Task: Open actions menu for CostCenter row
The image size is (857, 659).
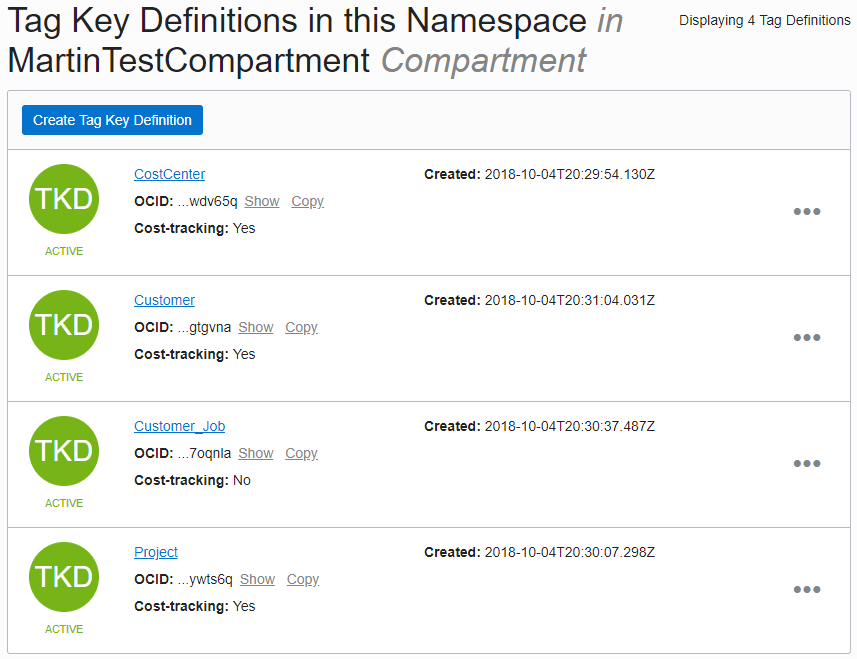Action: 806,212
